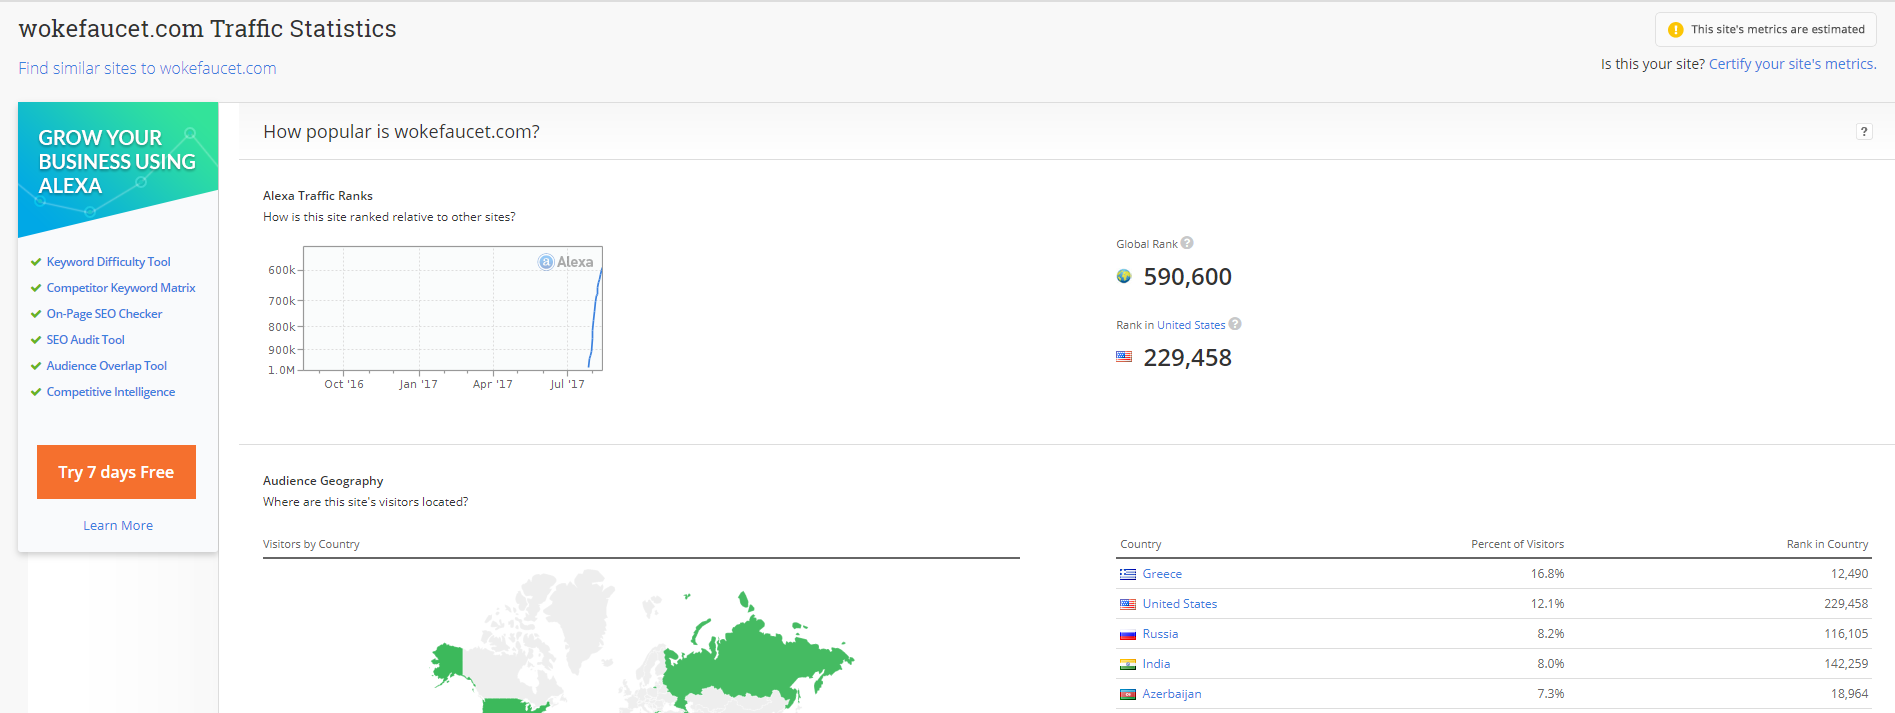This screenshot has width=1895, height=713.
Task: Click the visitors by country world map
Action: click(642, 640)
